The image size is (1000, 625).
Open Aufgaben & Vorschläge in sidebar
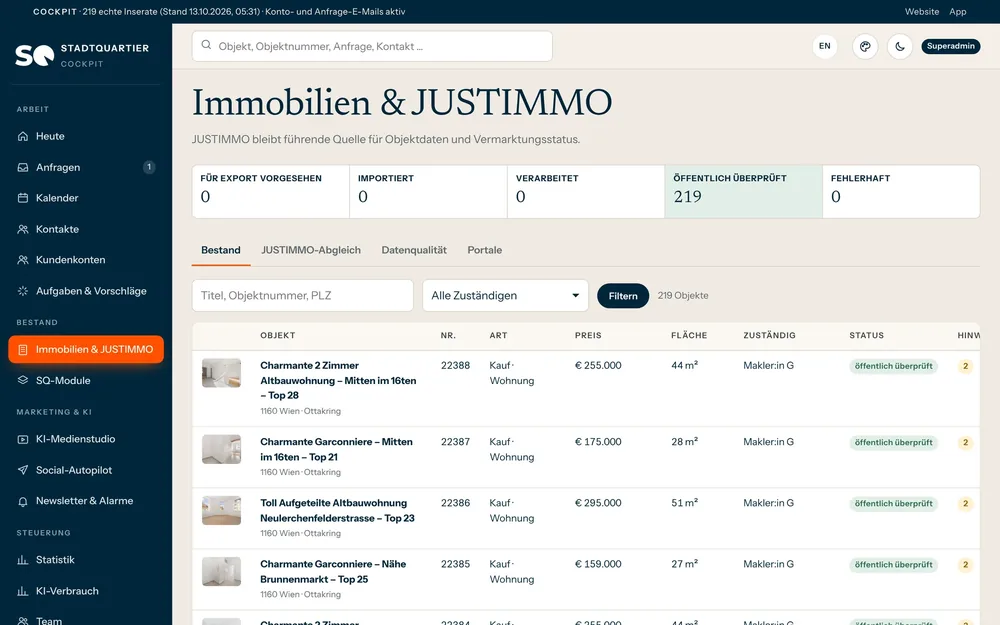(x=86, y=291)
